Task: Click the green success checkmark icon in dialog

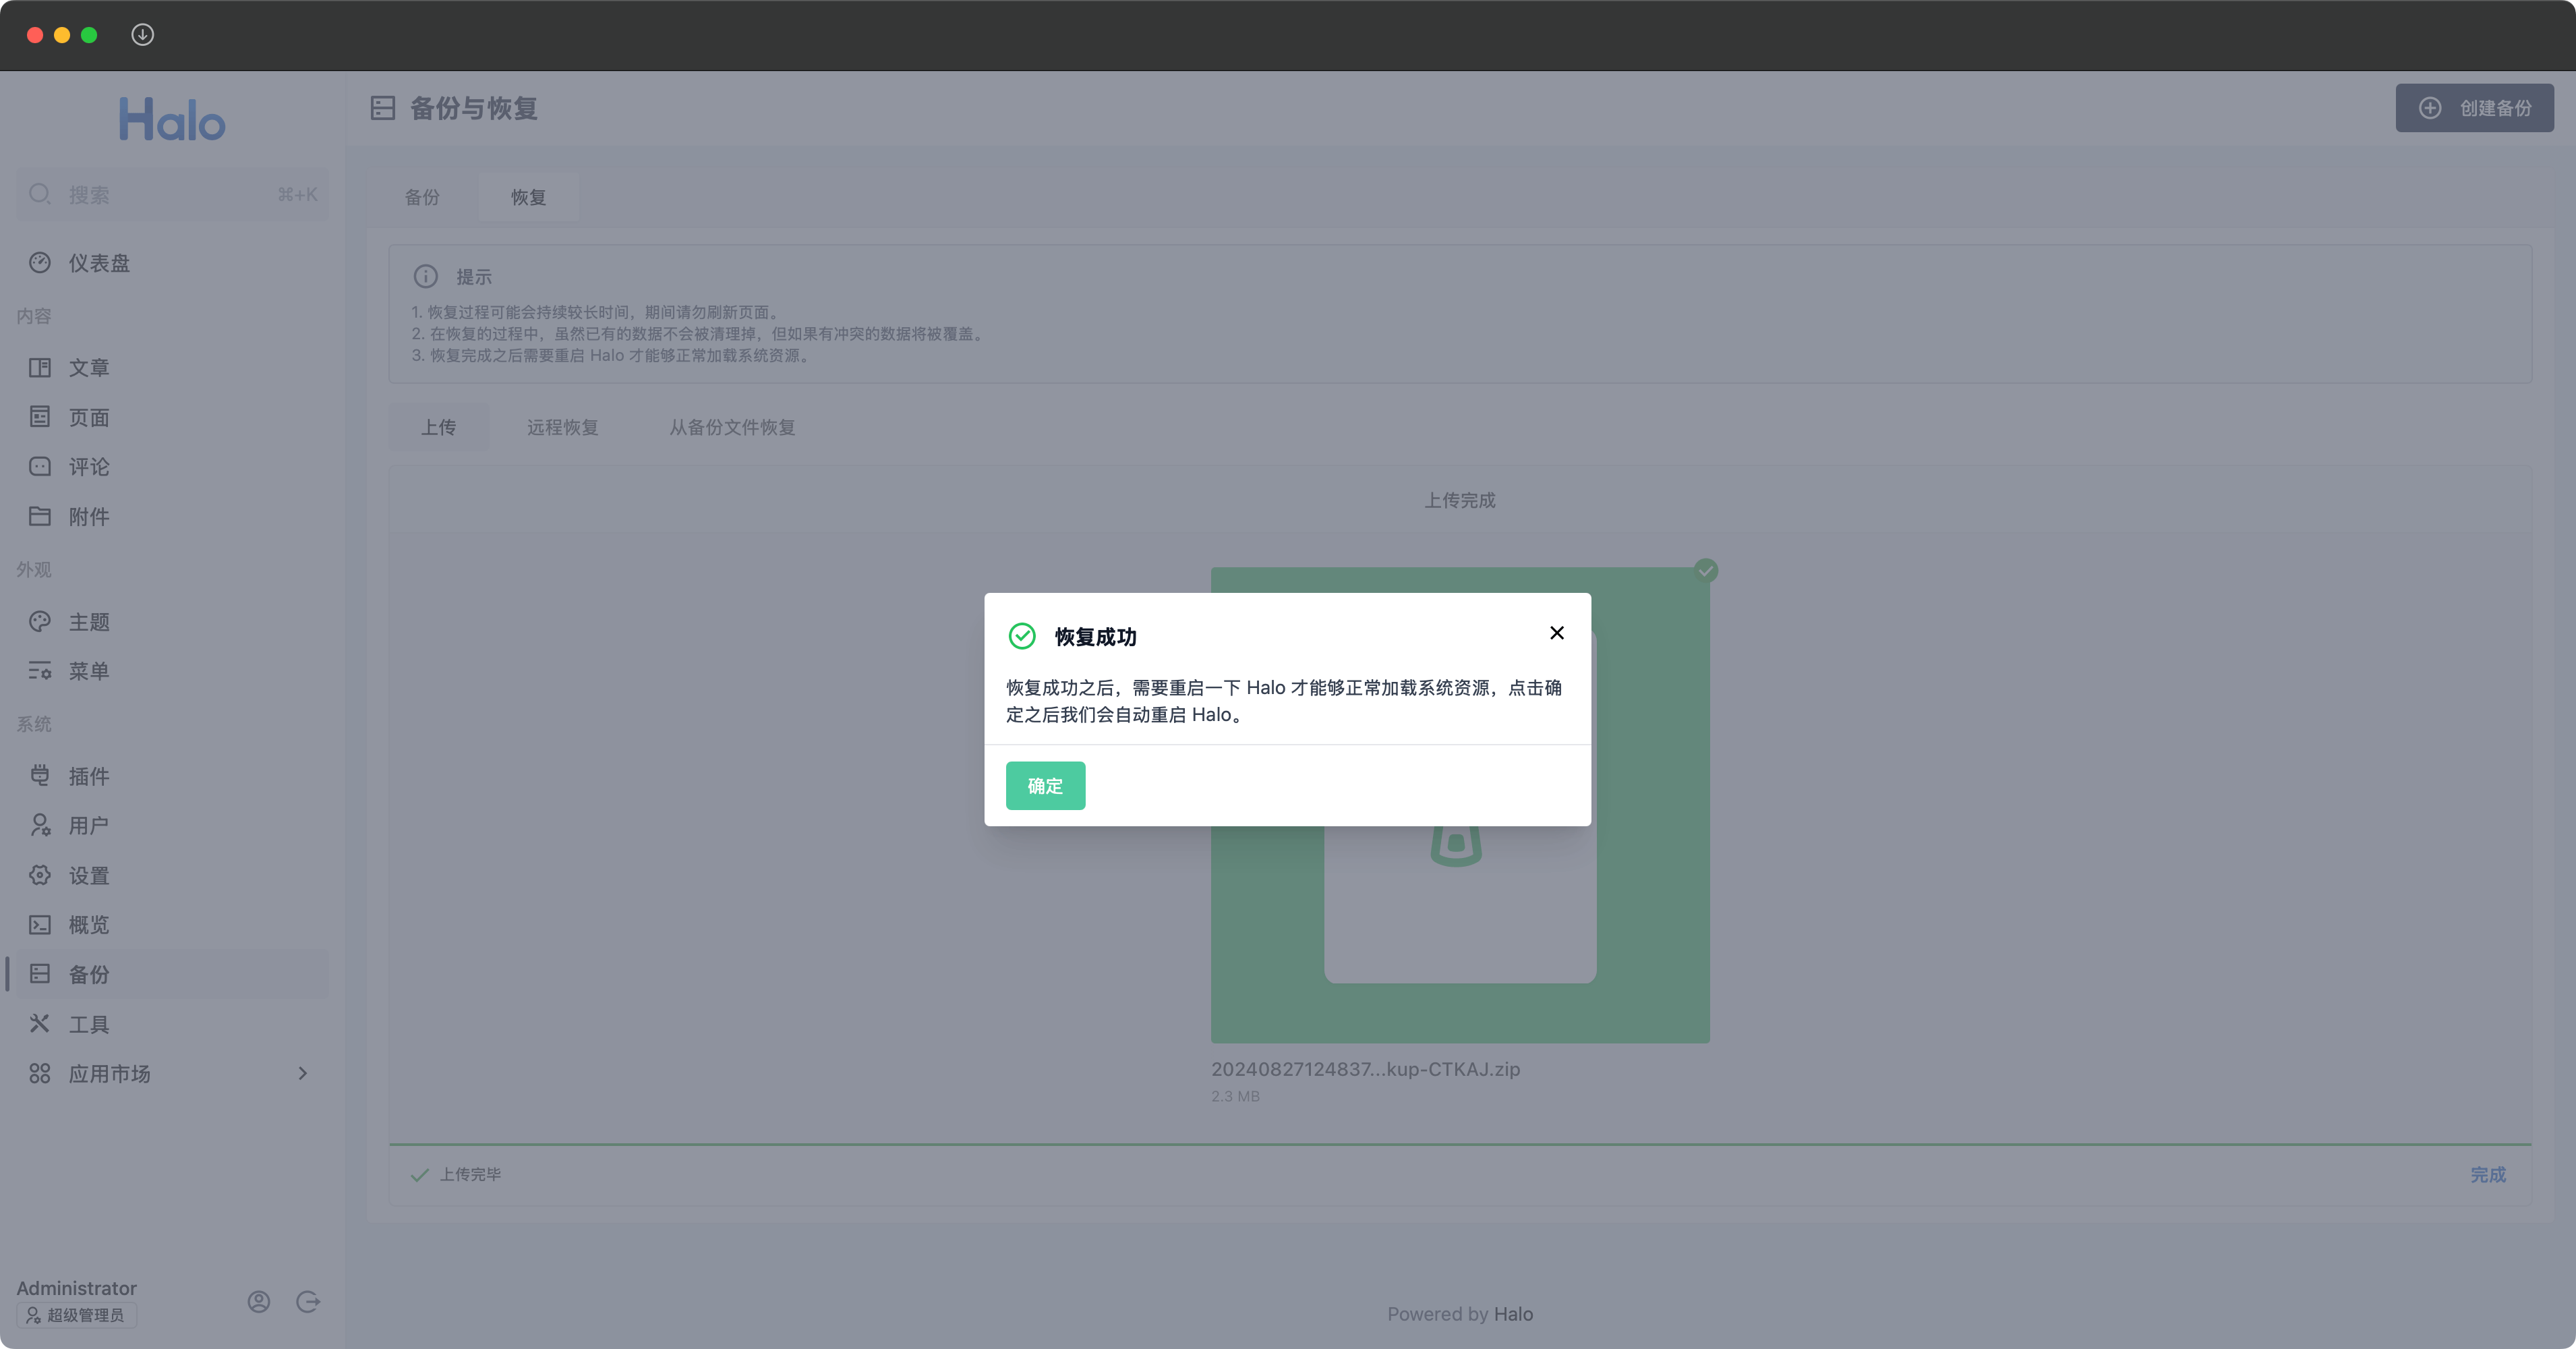Action: pos(1022,636)
